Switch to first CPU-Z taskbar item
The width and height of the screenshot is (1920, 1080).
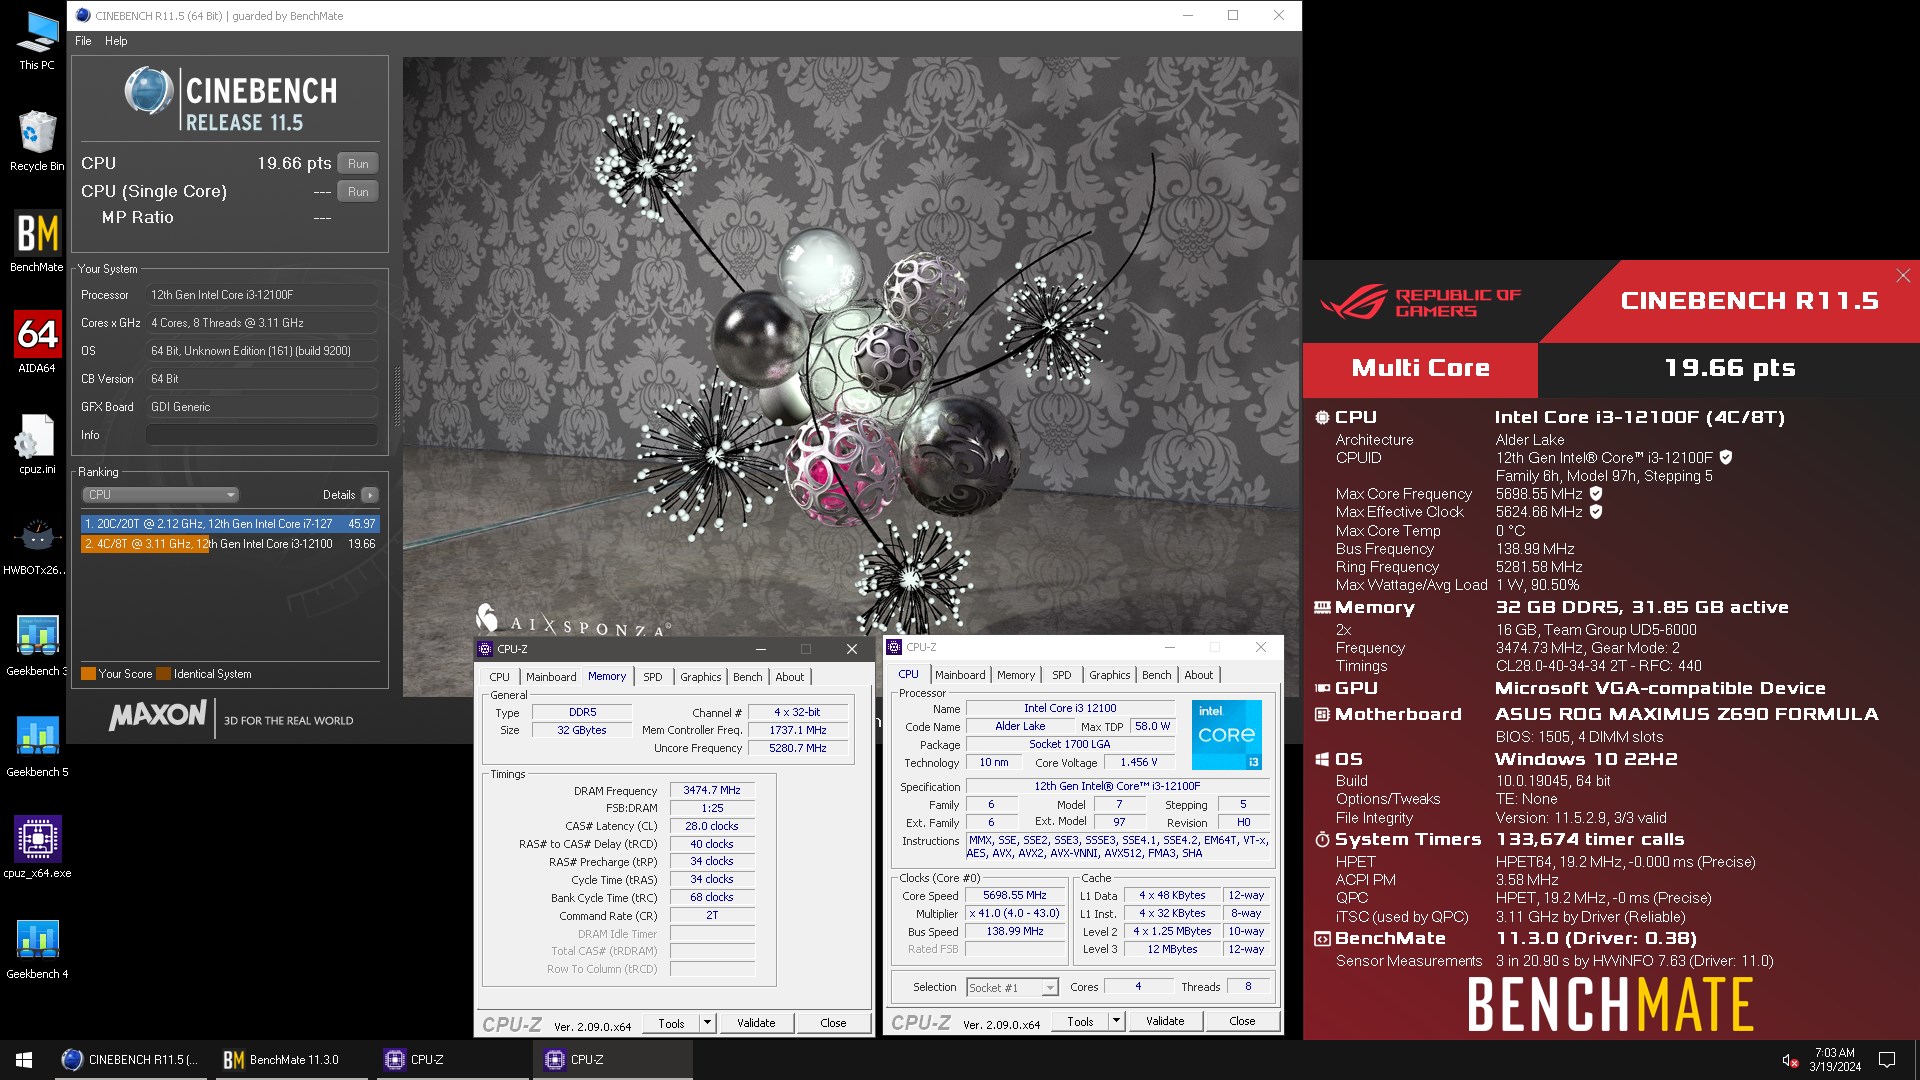point(451,1059)
